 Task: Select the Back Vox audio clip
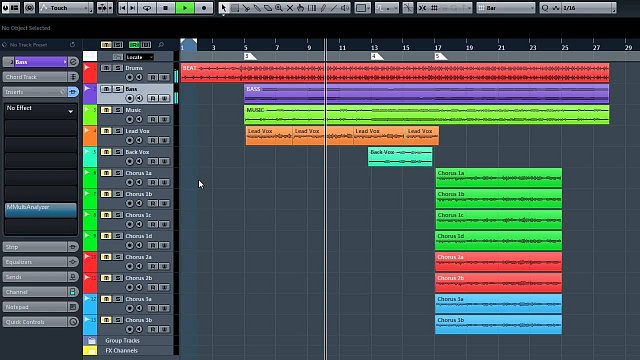(400, 157)
